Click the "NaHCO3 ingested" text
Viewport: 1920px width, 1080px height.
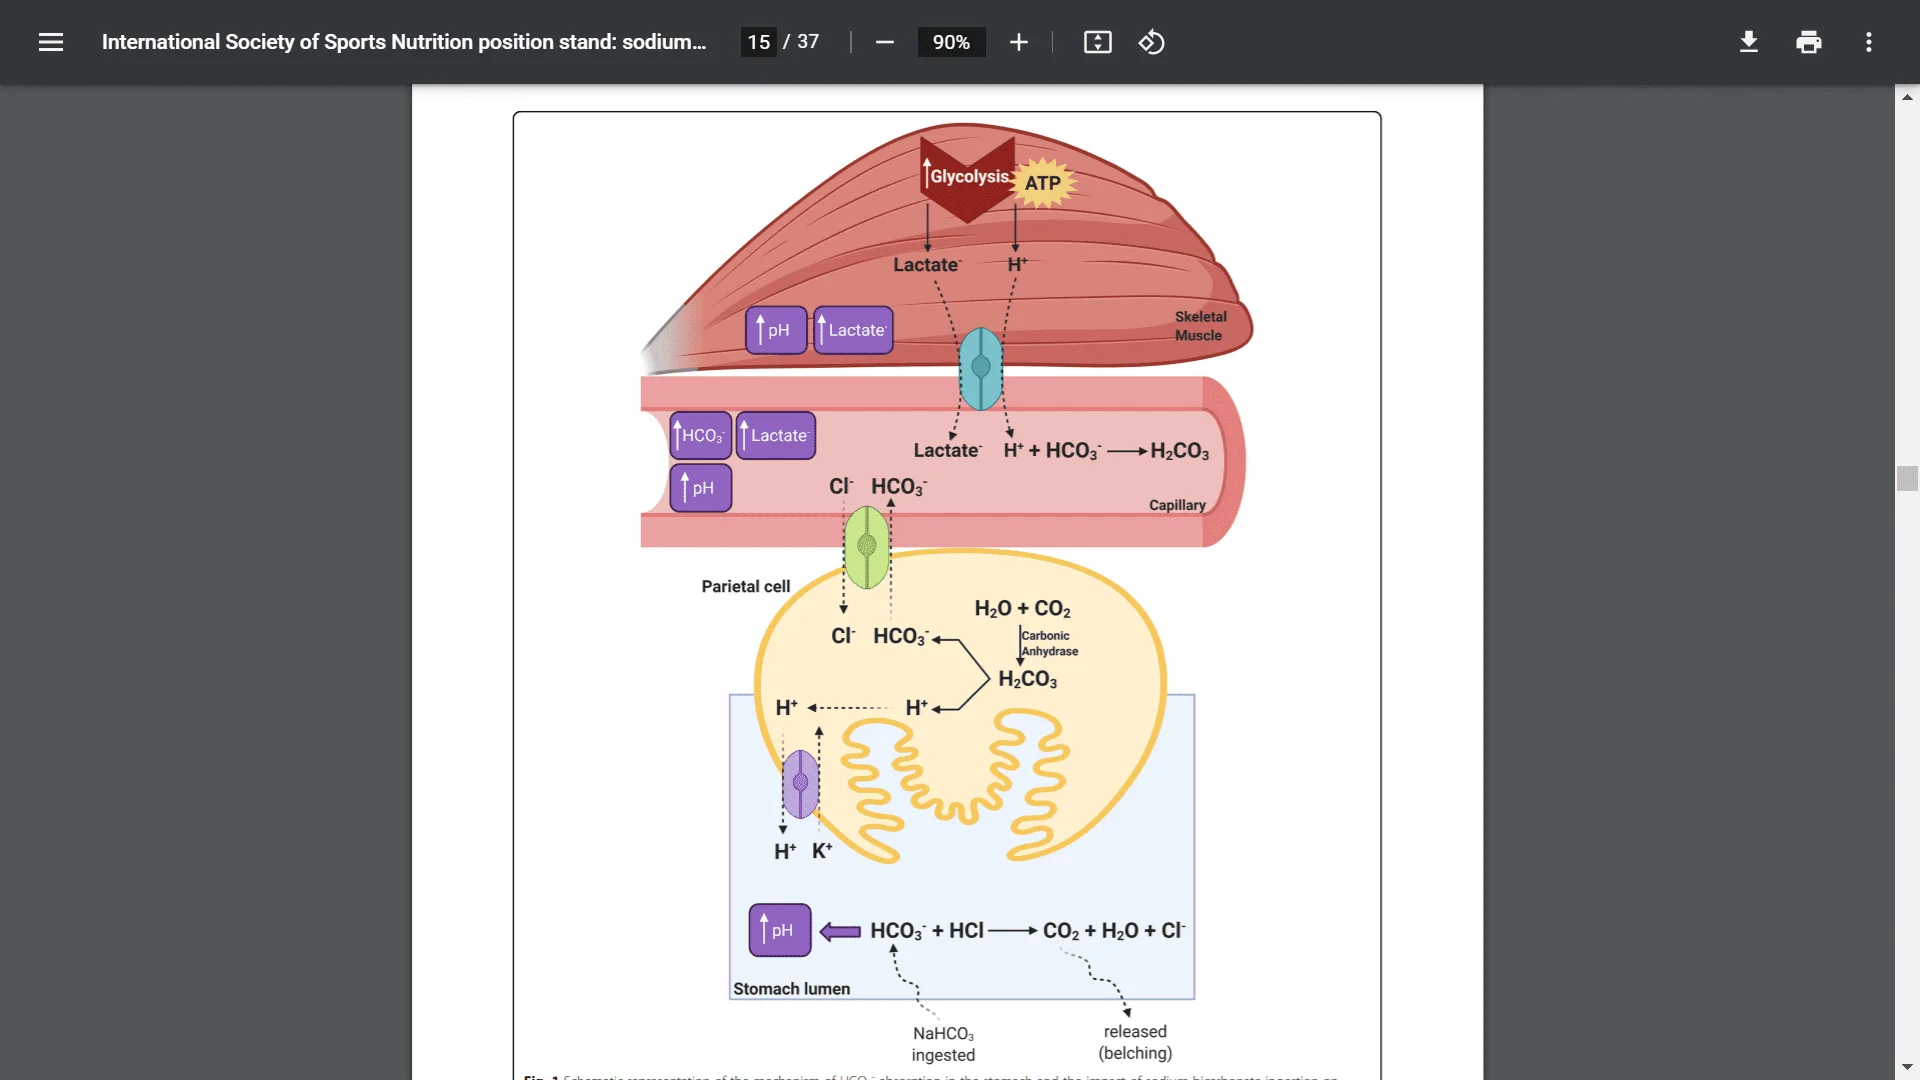pyautogui.click(x=943, y=1044)
